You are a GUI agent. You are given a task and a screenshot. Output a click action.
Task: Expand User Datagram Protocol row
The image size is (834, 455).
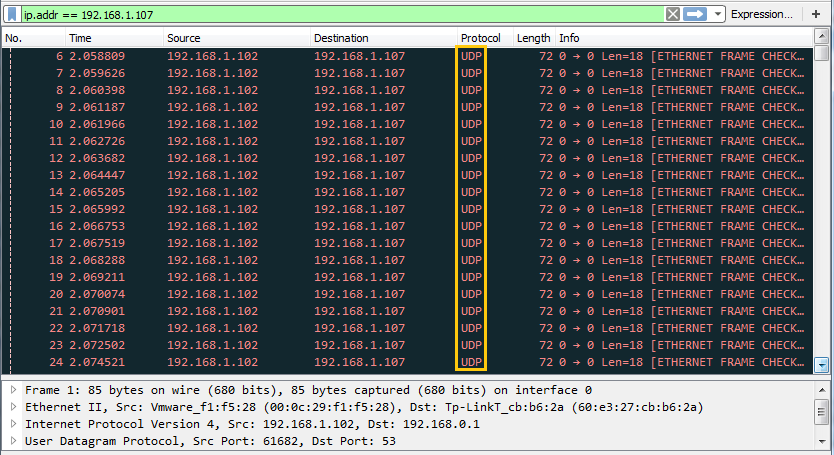pos(13,441)
